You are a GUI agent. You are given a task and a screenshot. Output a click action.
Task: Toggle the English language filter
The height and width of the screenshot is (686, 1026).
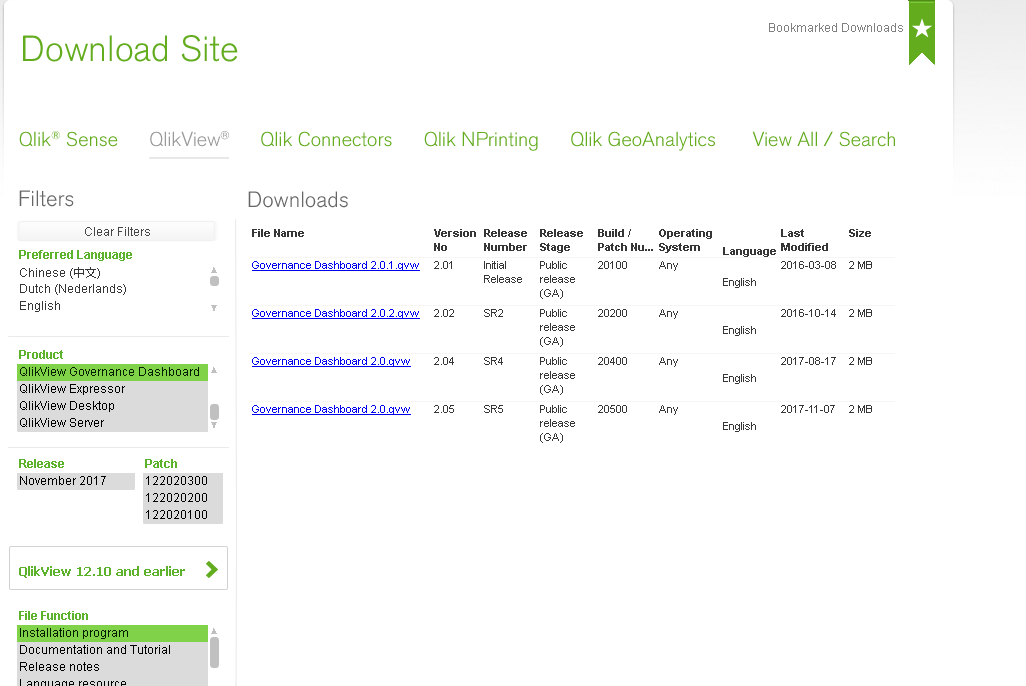pyautogui.click(x=39, y=306)
